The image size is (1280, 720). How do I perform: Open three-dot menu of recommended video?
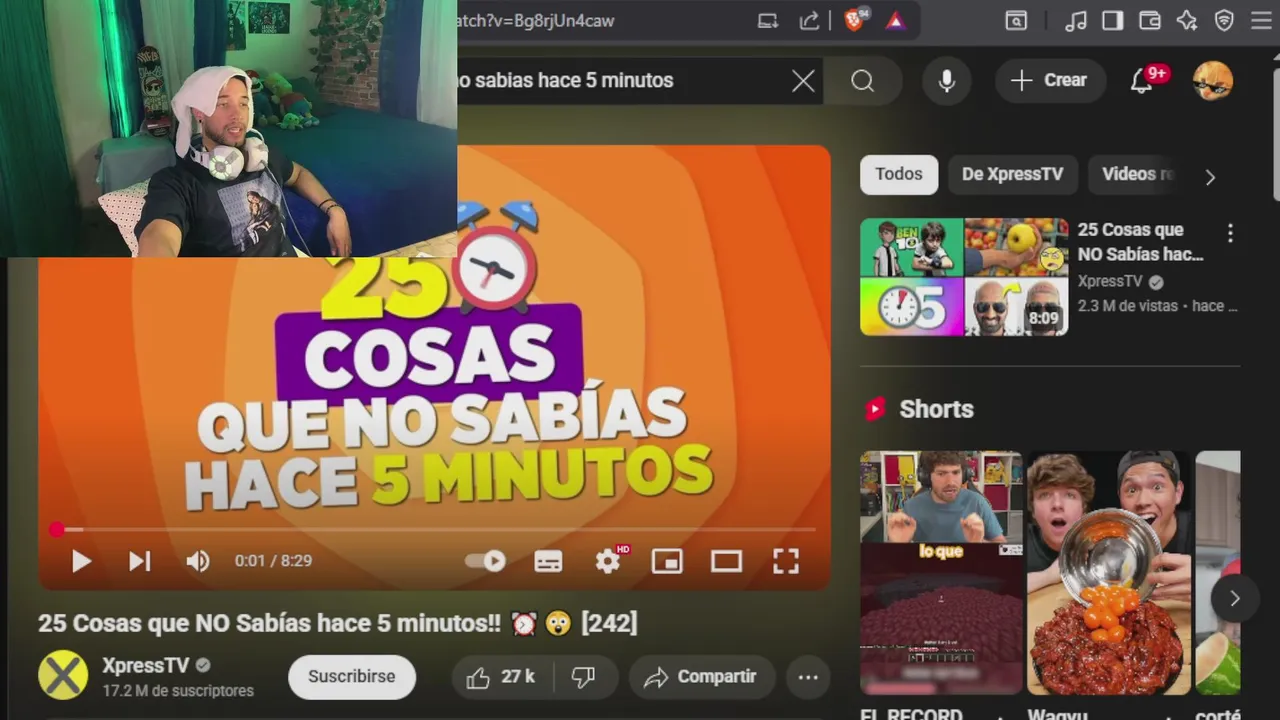[1230, 233]
